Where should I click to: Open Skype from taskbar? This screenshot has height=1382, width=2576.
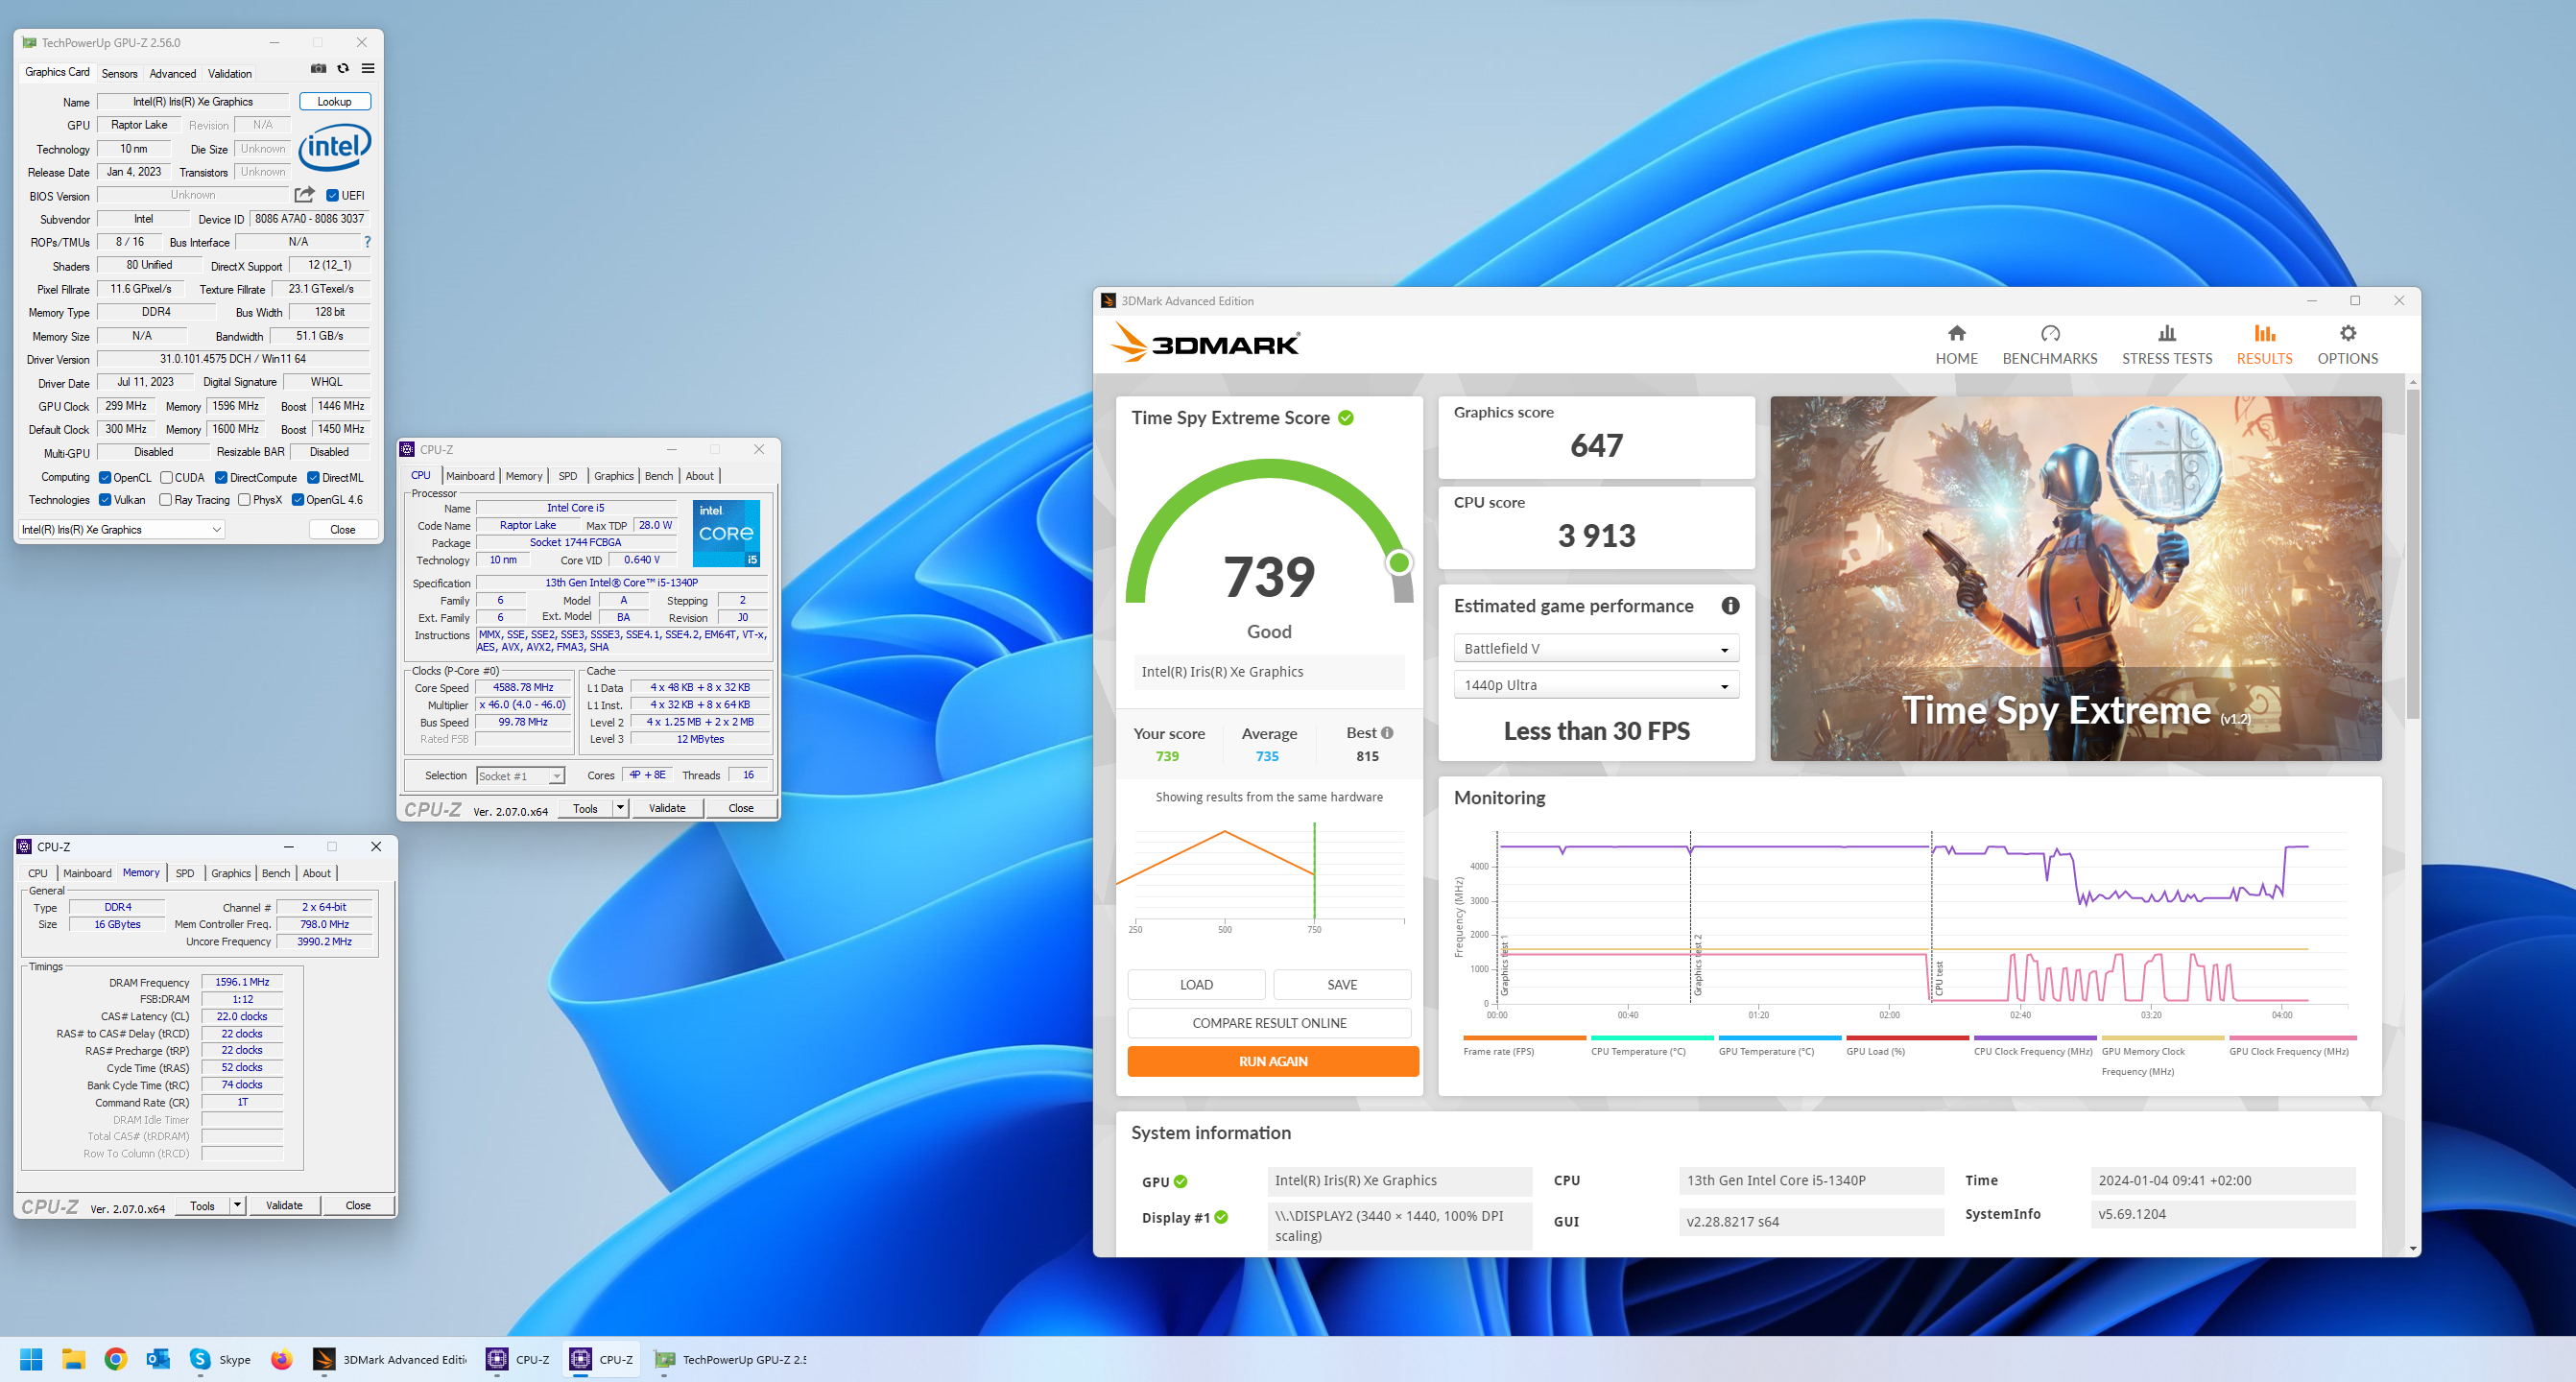coord(220,1359)
